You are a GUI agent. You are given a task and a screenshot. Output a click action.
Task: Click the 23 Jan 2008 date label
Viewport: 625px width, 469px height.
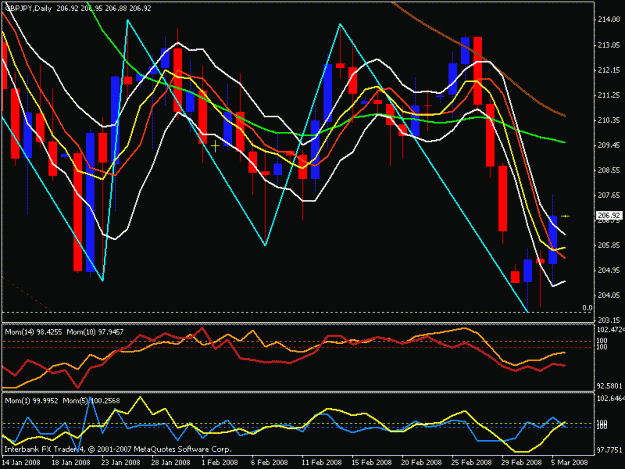121,462
